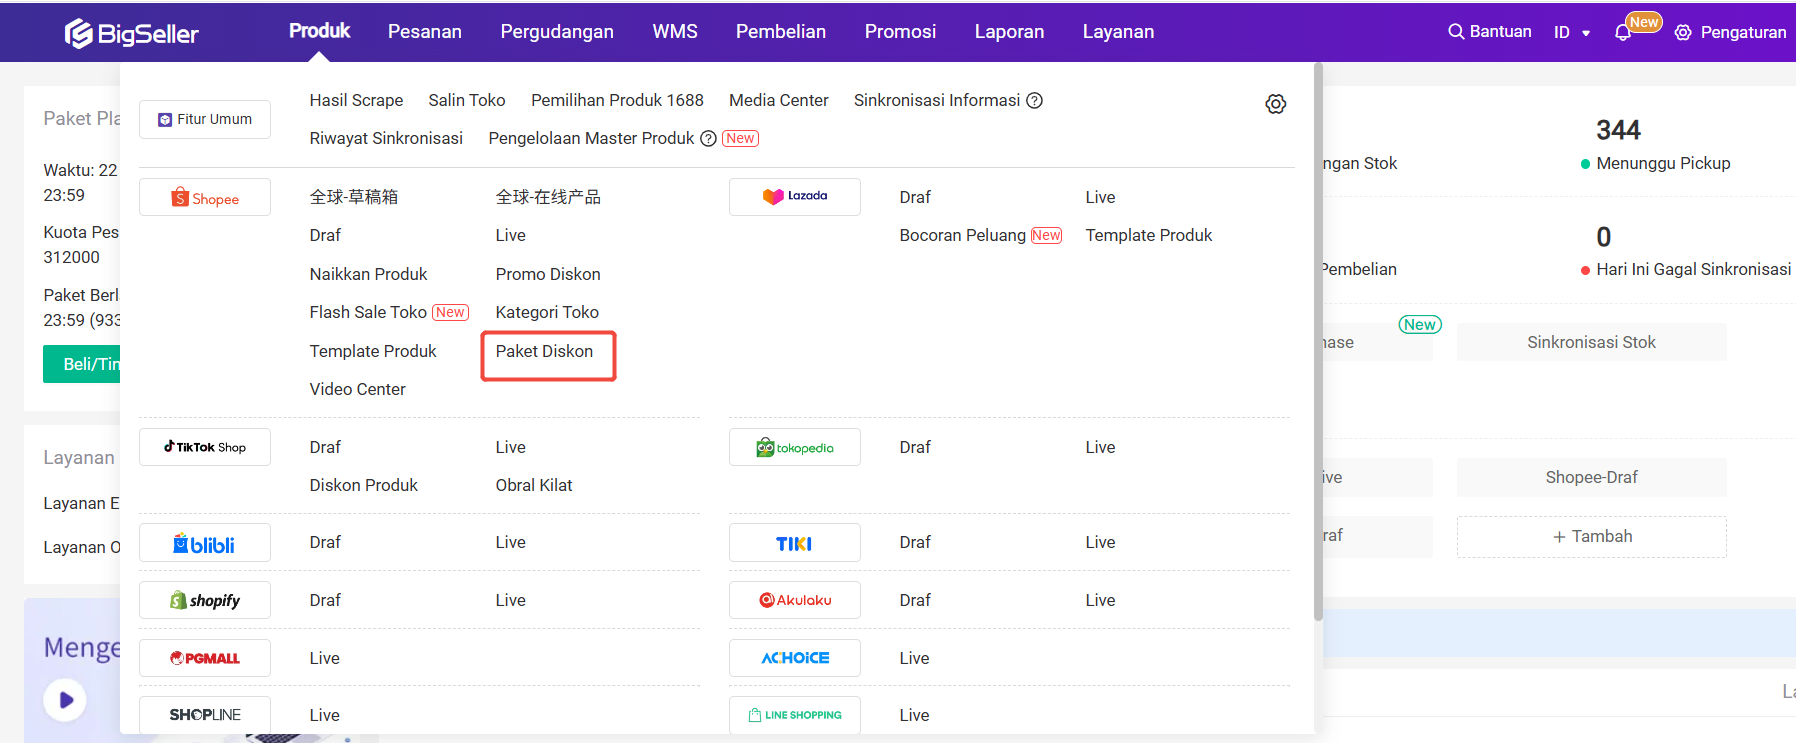Image resolution: width=1796 pixels, height=743 pixels.
Task: Select the TikTok Shop logo
Action: (x=205, y=447)
